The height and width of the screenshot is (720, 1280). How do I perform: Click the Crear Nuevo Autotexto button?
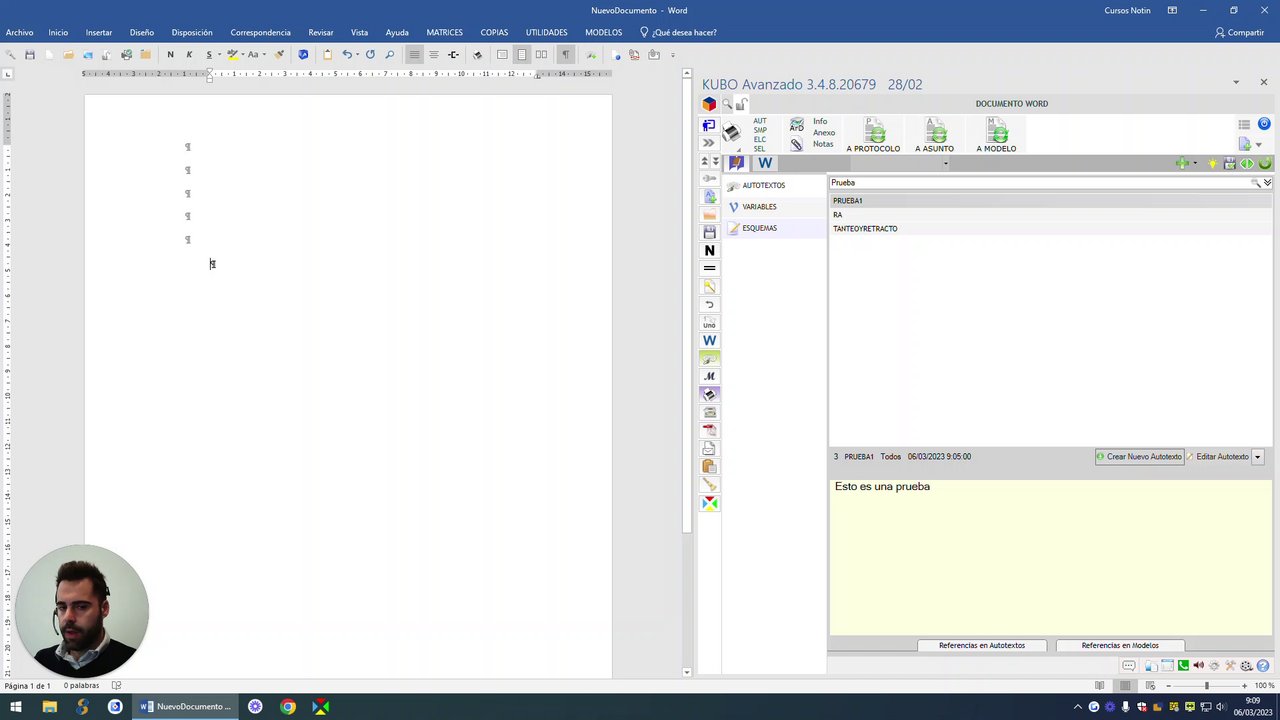[x=1139, y=457]
